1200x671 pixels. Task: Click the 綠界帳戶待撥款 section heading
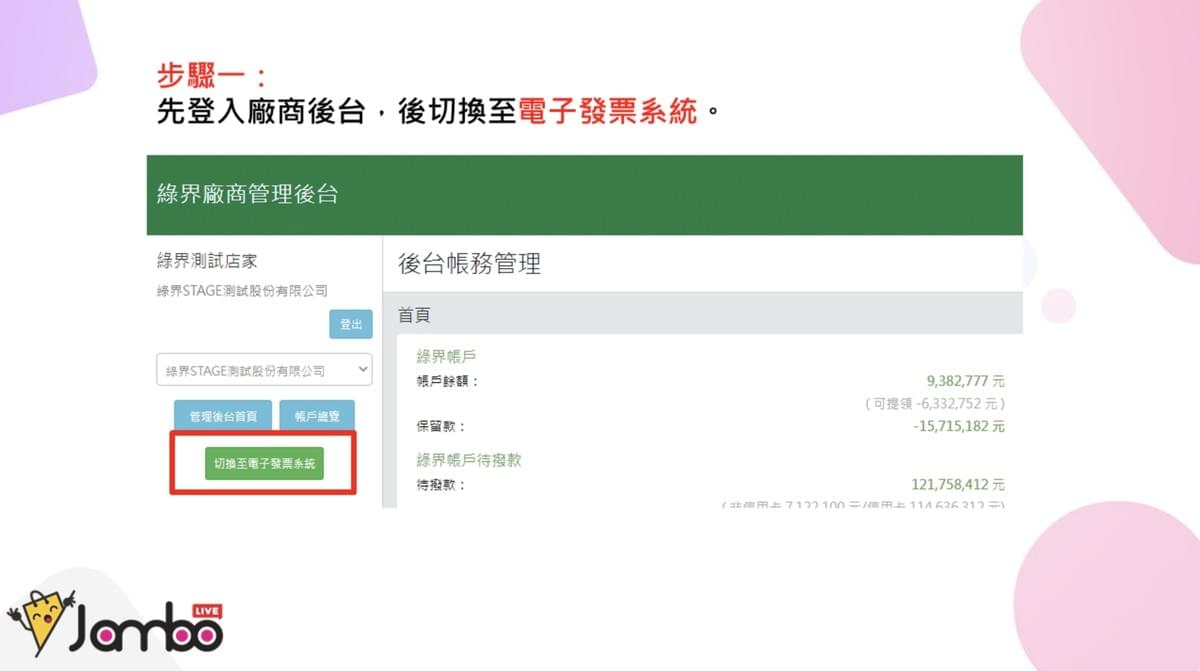[469, 460]
